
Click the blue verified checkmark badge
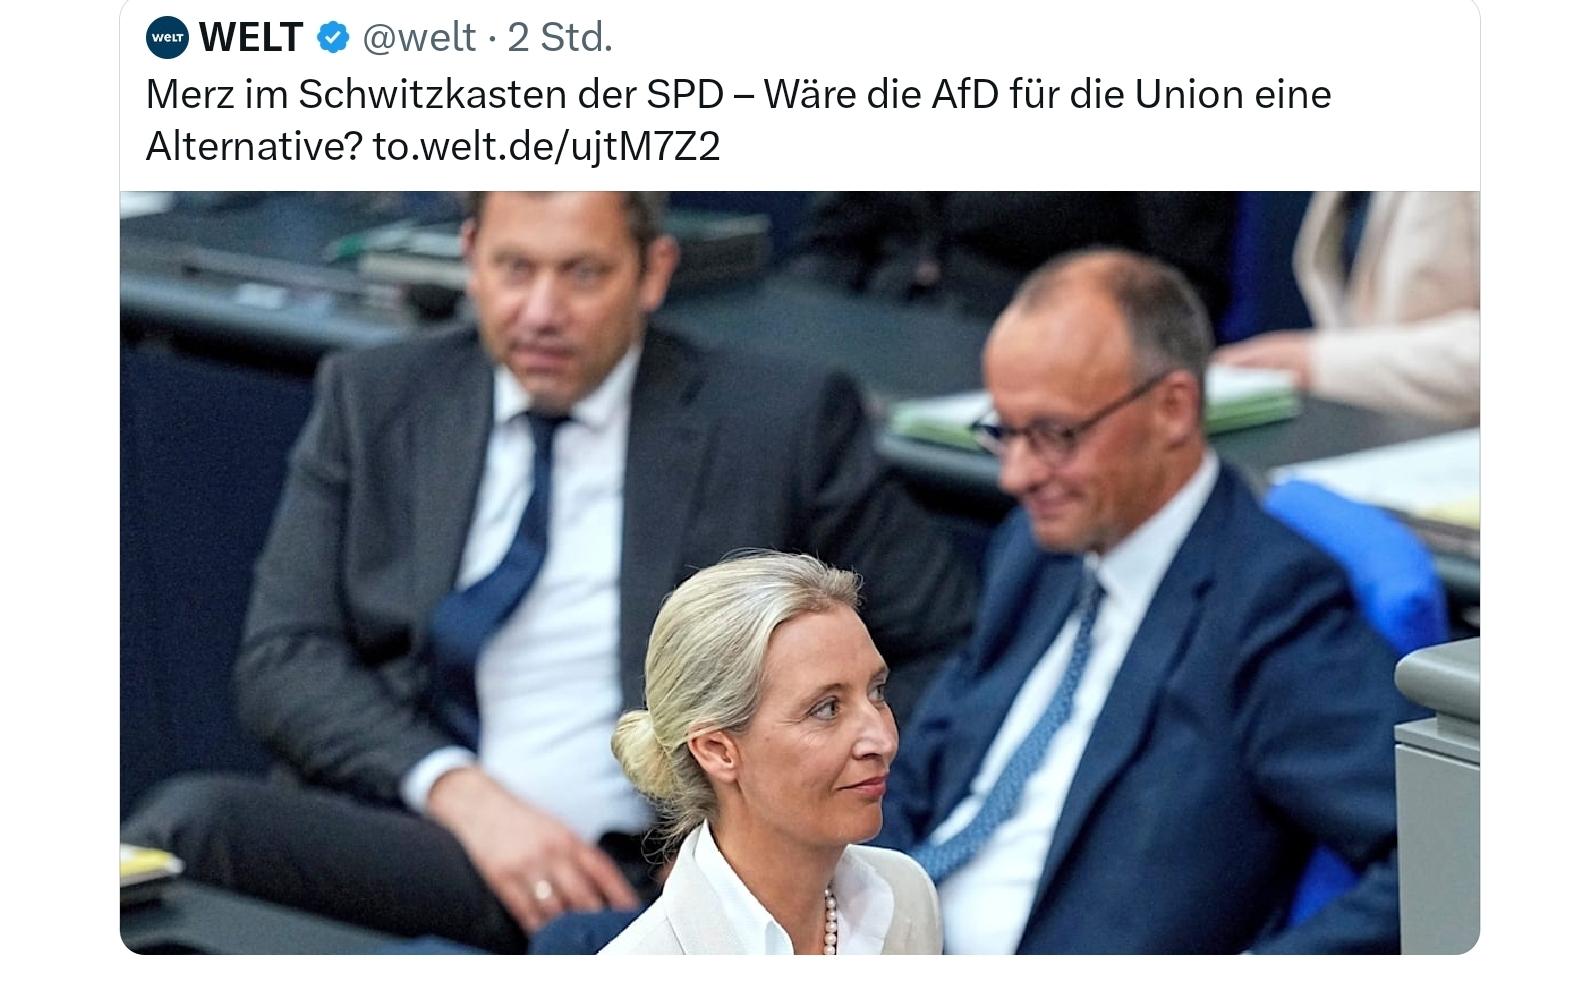(x=333, y=38)
